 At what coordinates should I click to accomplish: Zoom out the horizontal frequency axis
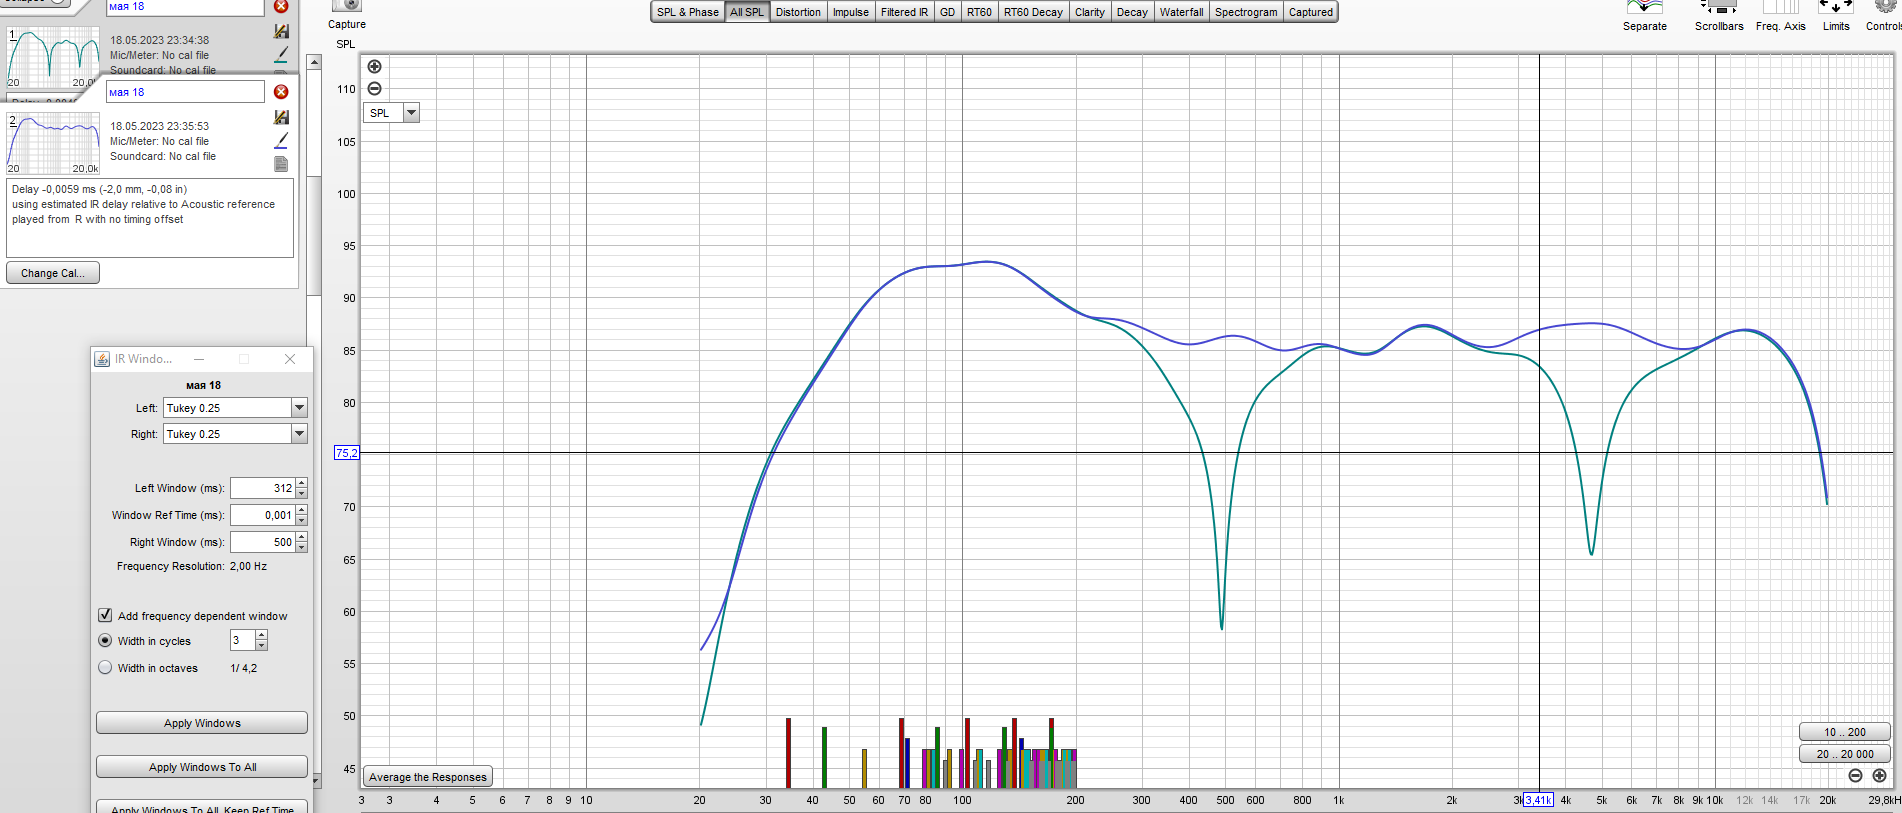point(1855,776)
